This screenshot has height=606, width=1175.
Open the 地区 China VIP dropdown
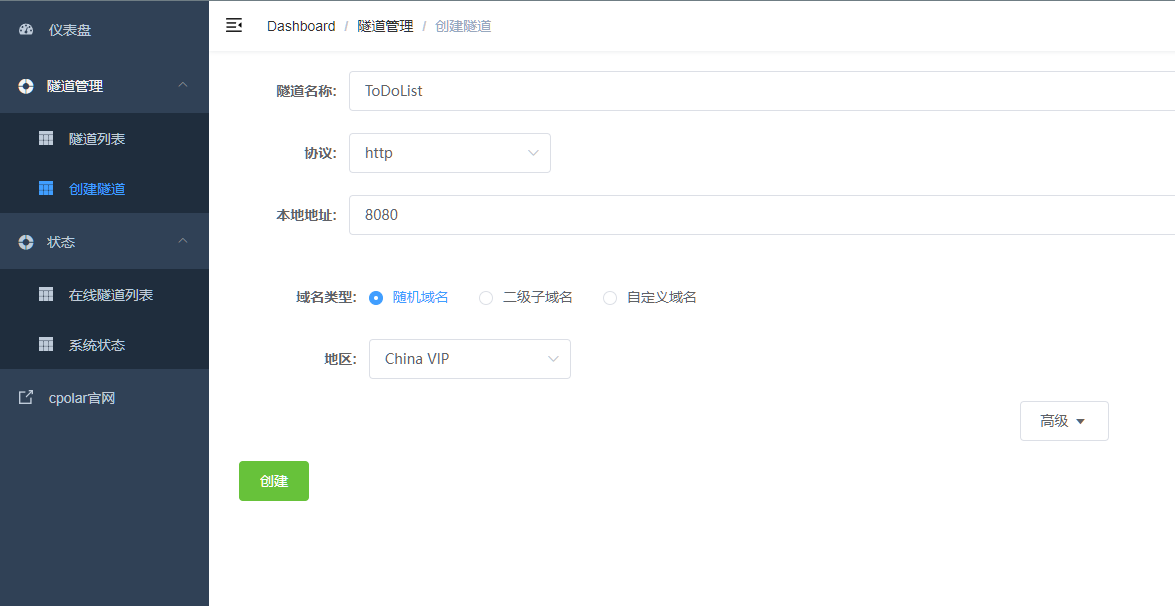(470, 359)
